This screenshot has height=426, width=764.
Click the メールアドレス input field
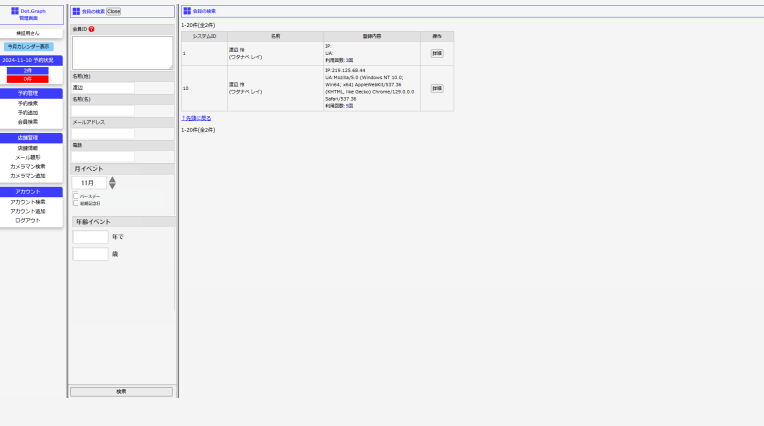pyautogui.click(x=103, y=133)
